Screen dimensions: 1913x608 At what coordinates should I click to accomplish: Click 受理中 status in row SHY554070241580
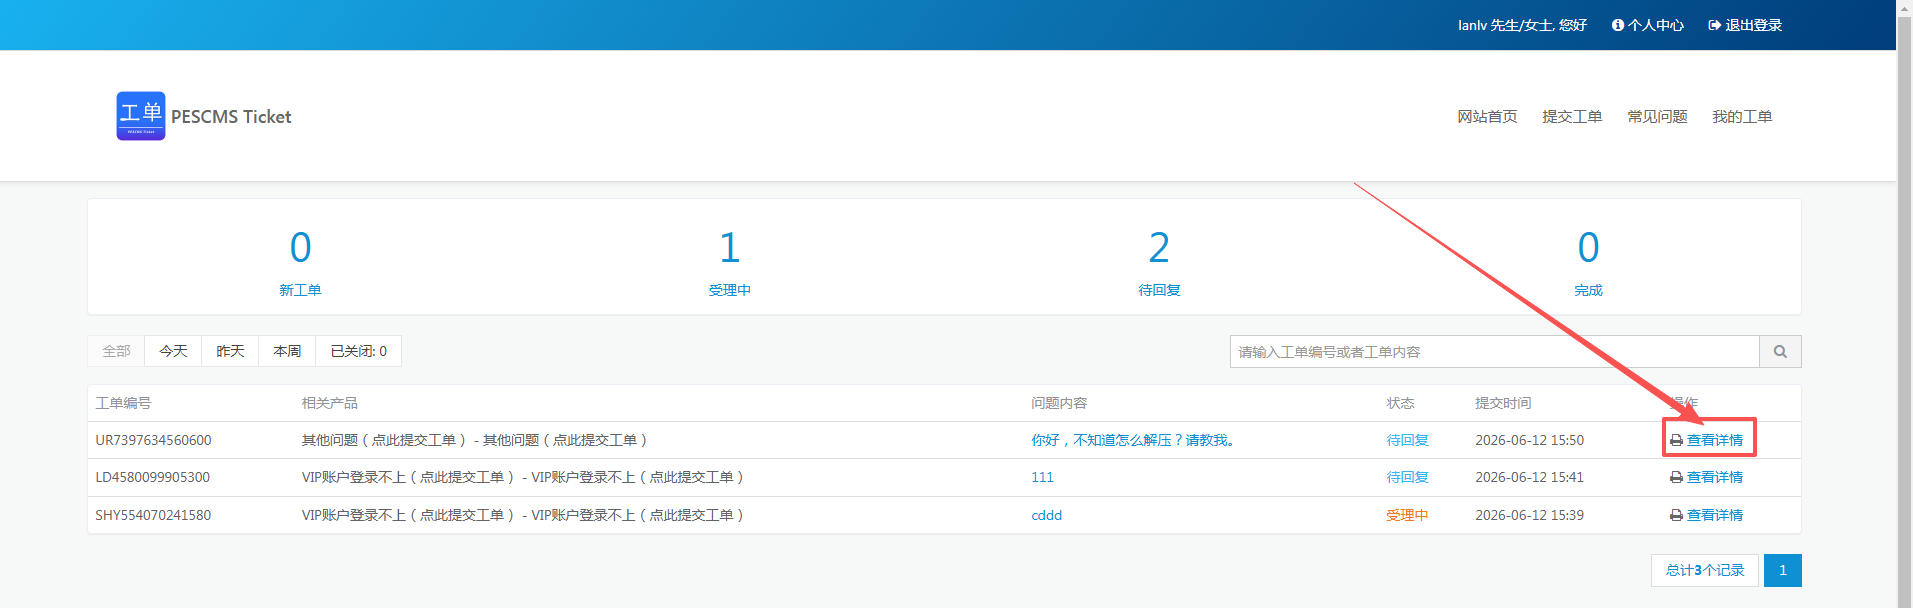[1407, 515]
